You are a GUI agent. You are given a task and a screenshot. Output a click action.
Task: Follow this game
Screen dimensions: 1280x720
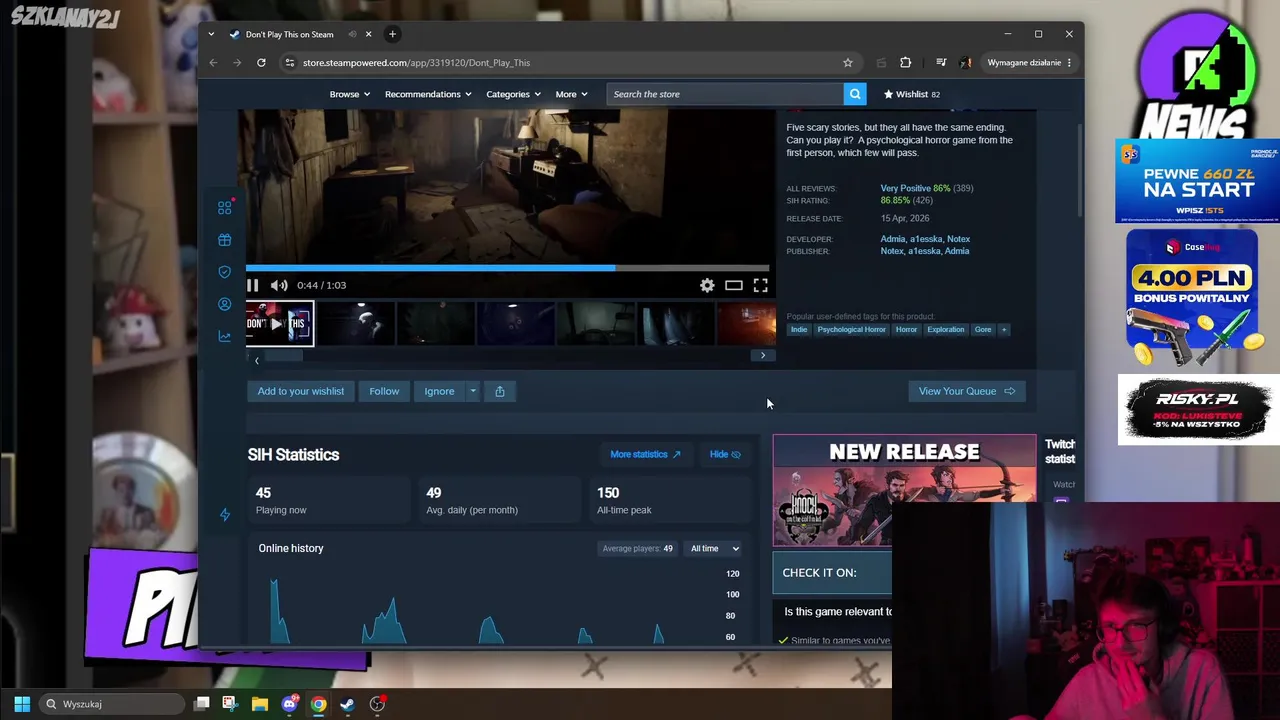click(x=384, y=391)
